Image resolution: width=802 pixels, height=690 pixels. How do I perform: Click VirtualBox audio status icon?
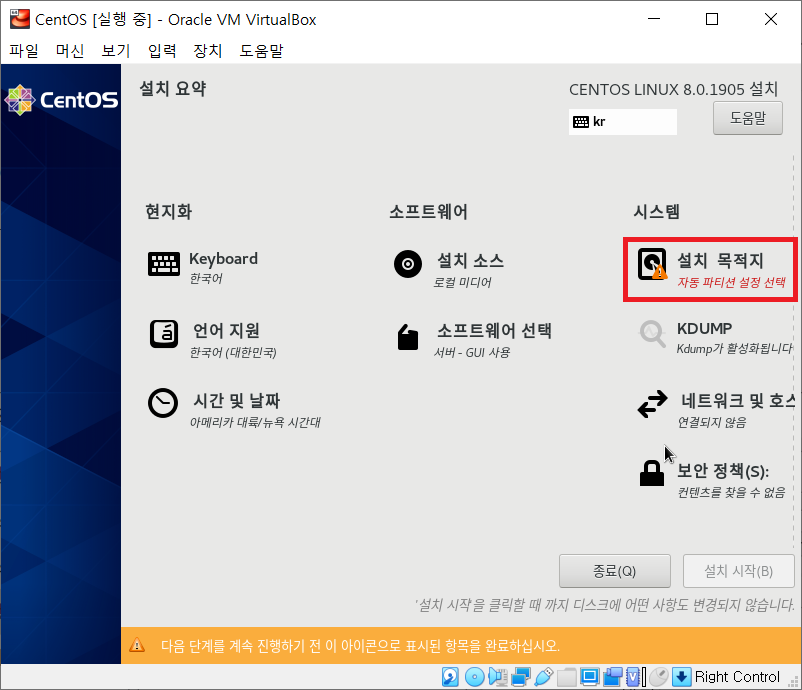tap(498, 677)
